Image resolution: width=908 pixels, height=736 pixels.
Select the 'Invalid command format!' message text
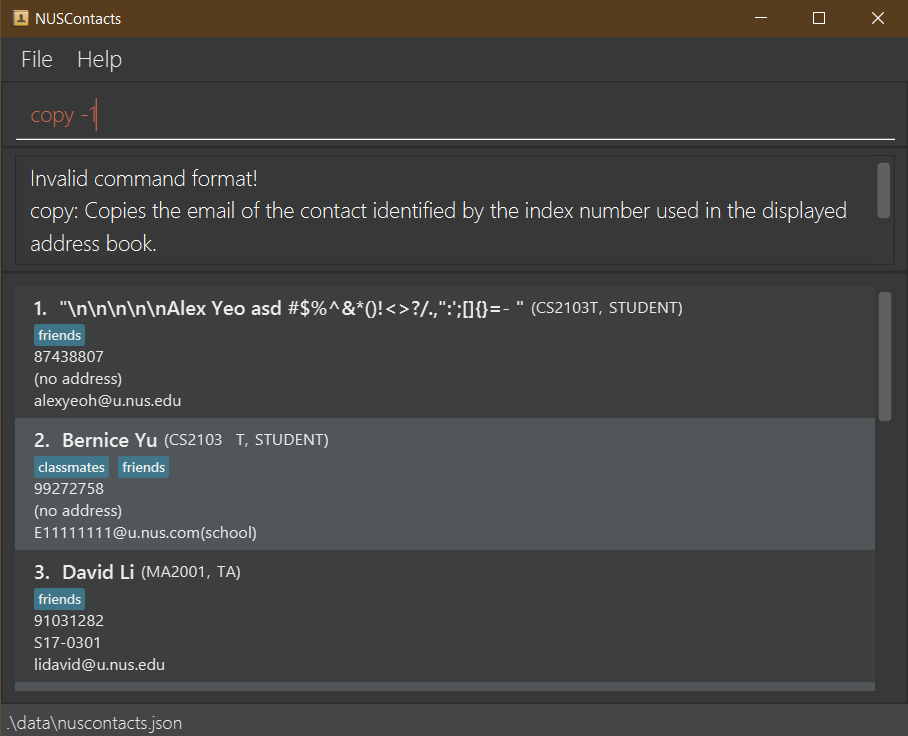(144, 178)
